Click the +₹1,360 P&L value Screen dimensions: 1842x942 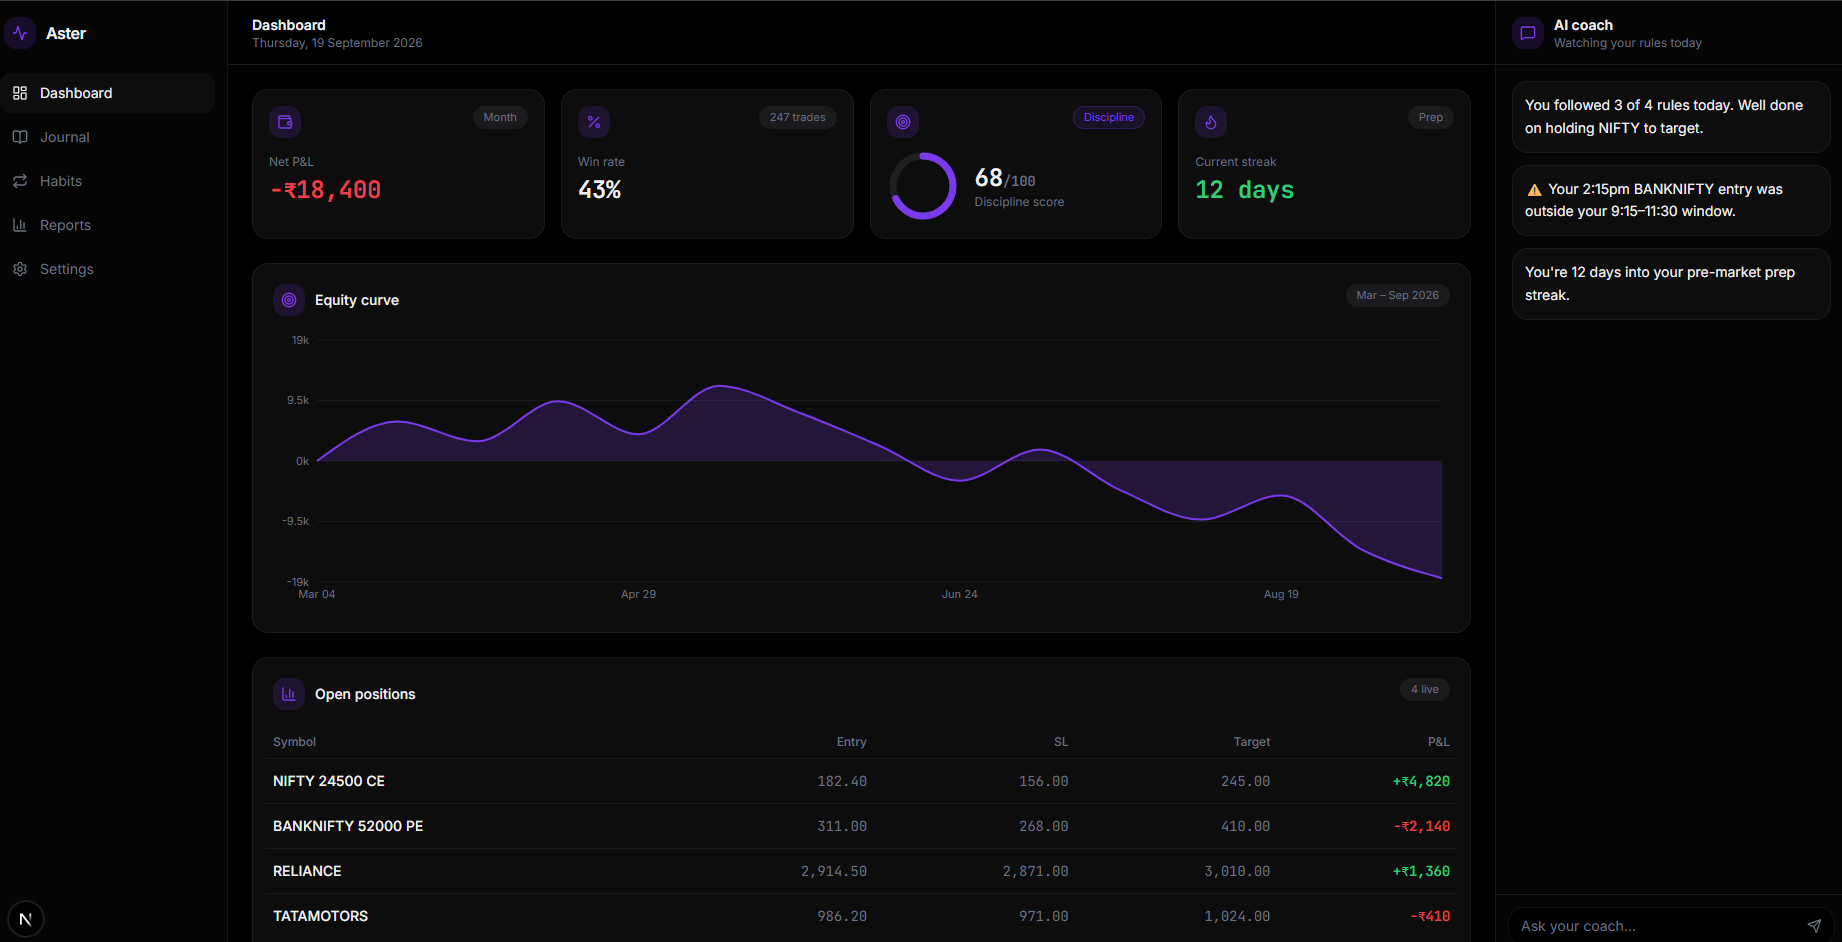tap(1421, 871)
